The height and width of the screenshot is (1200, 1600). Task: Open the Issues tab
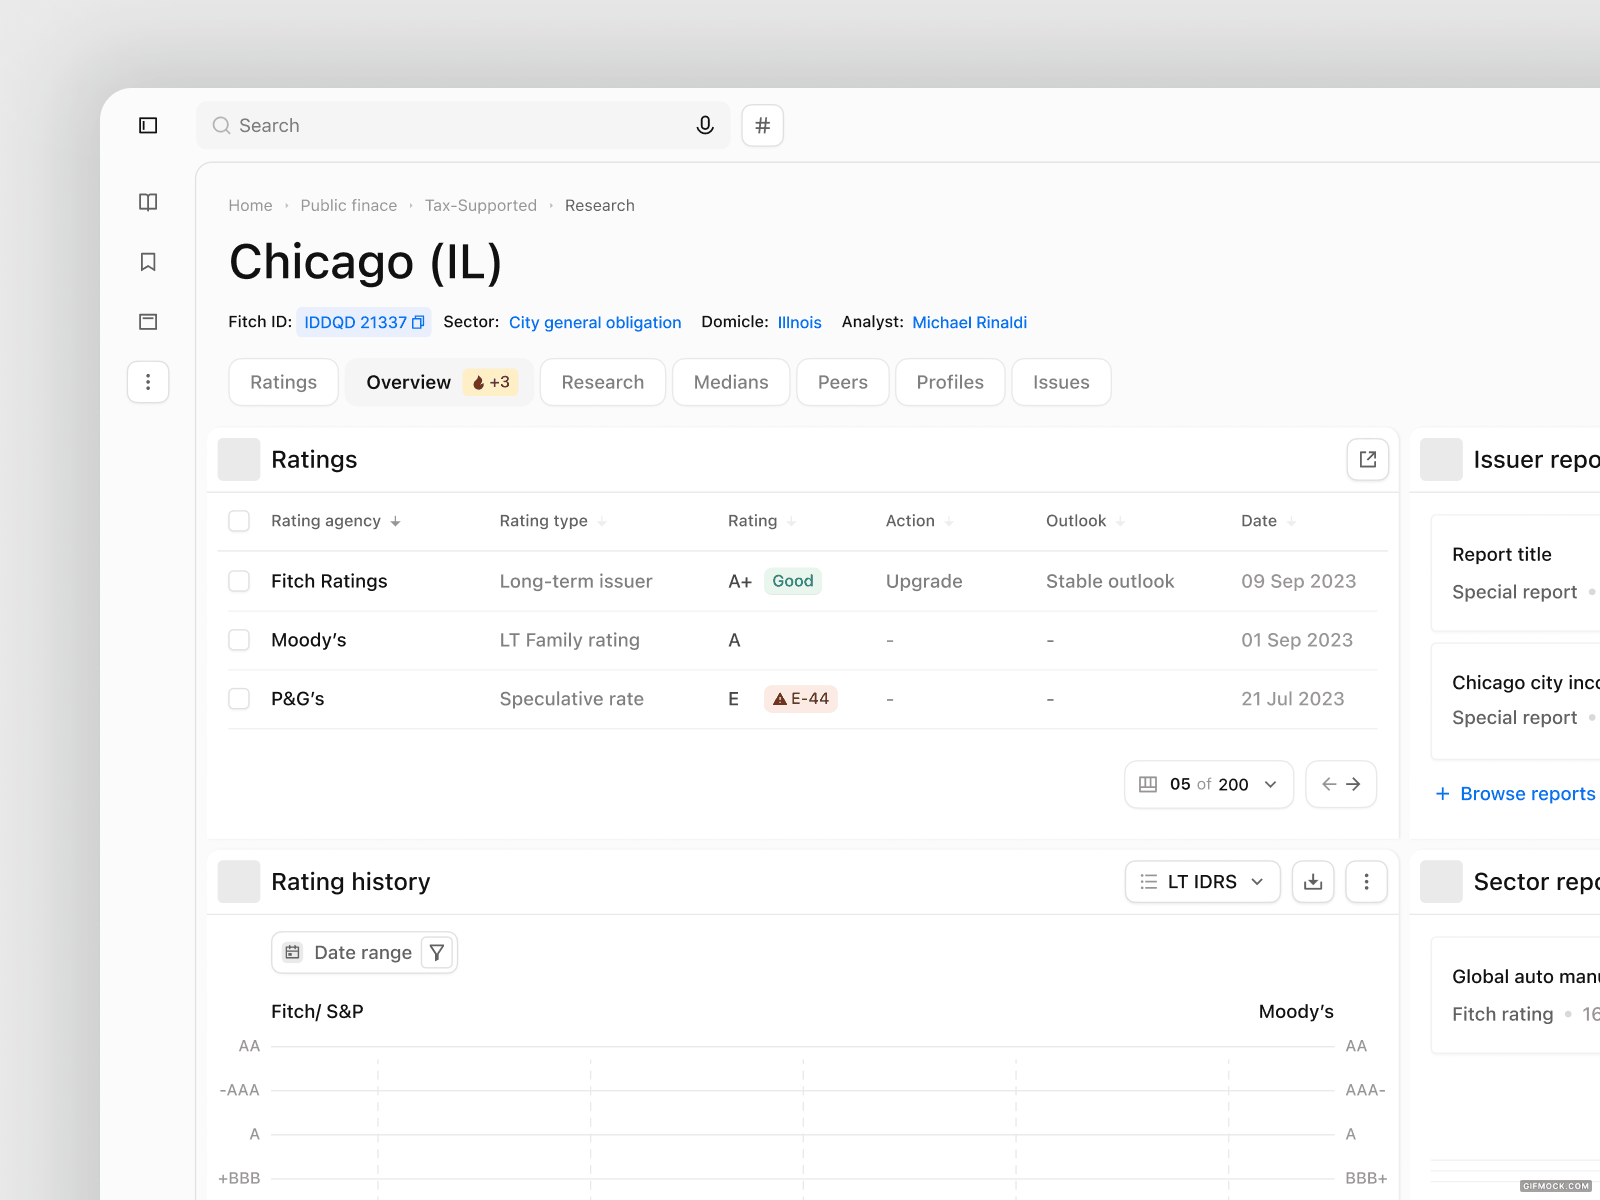coord(1061,382)
